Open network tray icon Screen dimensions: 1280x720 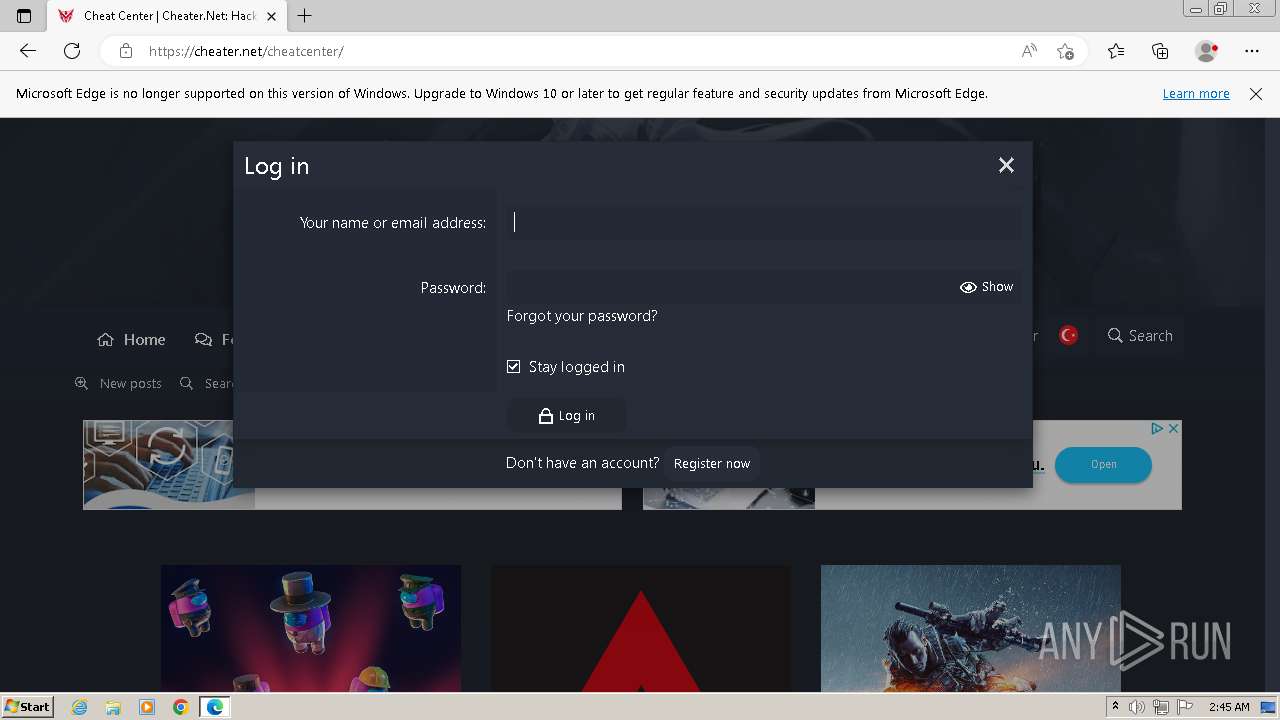point(1161,707)
